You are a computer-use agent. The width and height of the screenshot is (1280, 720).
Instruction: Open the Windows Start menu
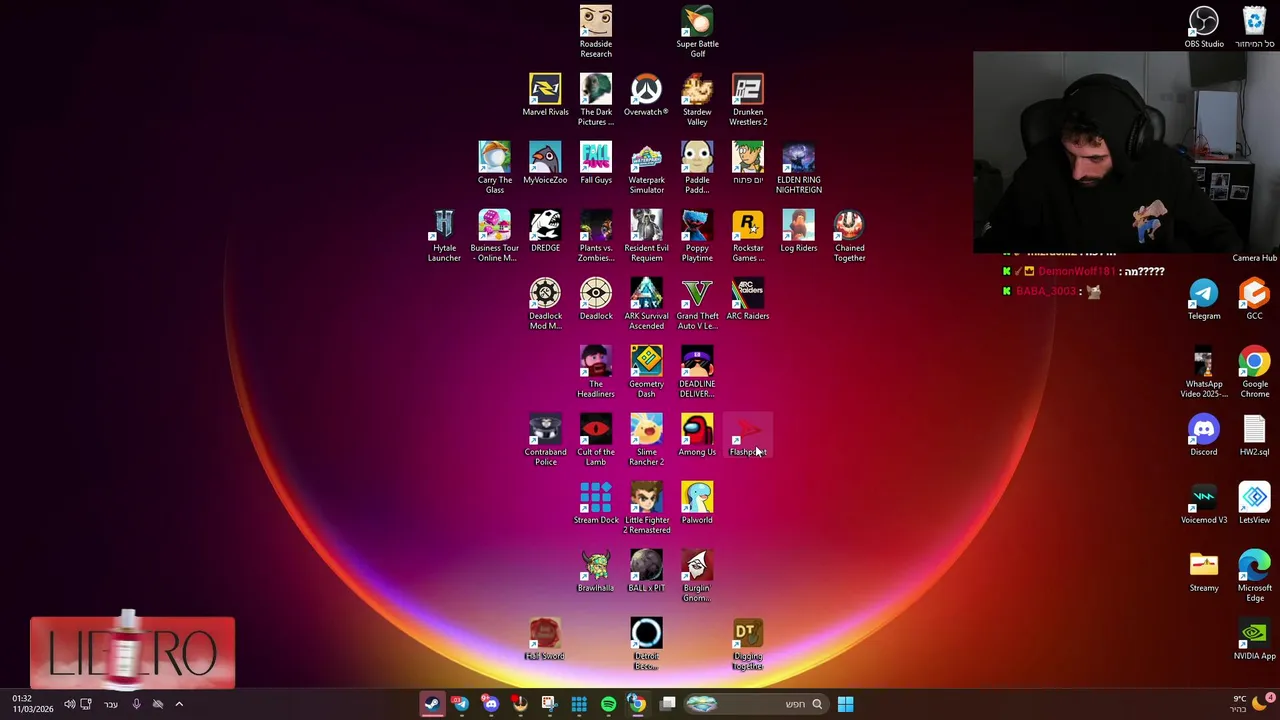coord(845,704)
